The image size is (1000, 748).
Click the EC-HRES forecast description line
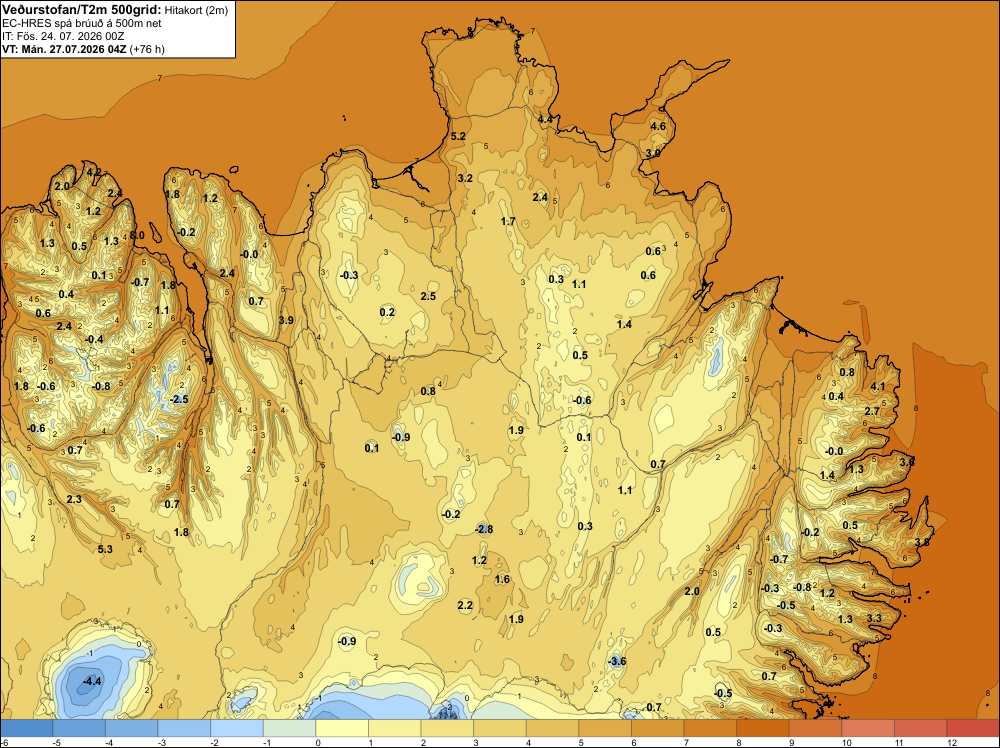(82, 23)
